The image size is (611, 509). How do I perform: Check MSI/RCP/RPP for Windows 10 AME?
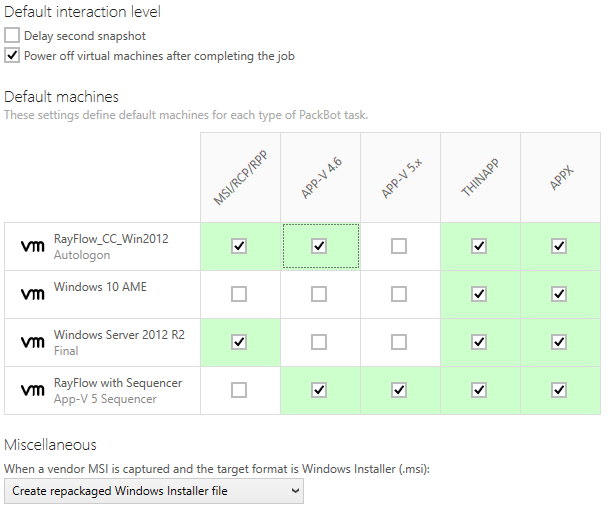point(239,294)
